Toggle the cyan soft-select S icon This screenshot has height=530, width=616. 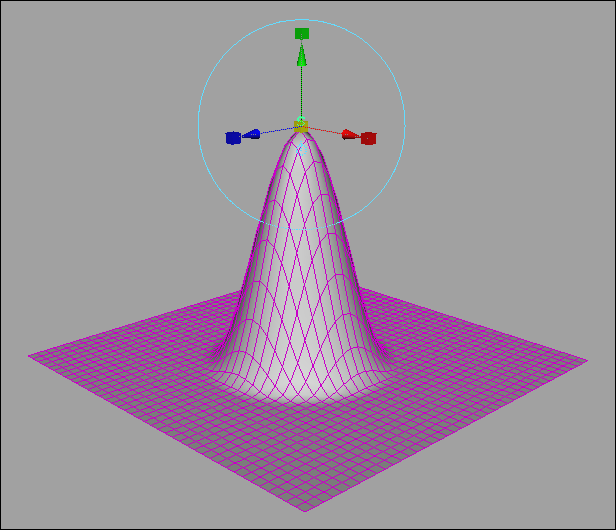(x=301, y=120)
